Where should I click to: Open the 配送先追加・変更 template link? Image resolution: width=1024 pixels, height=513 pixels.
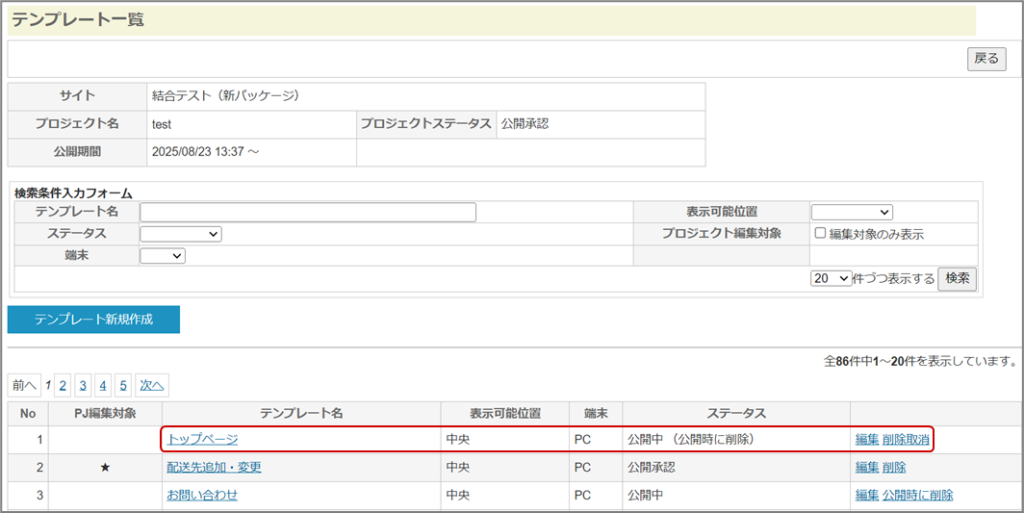214,467
